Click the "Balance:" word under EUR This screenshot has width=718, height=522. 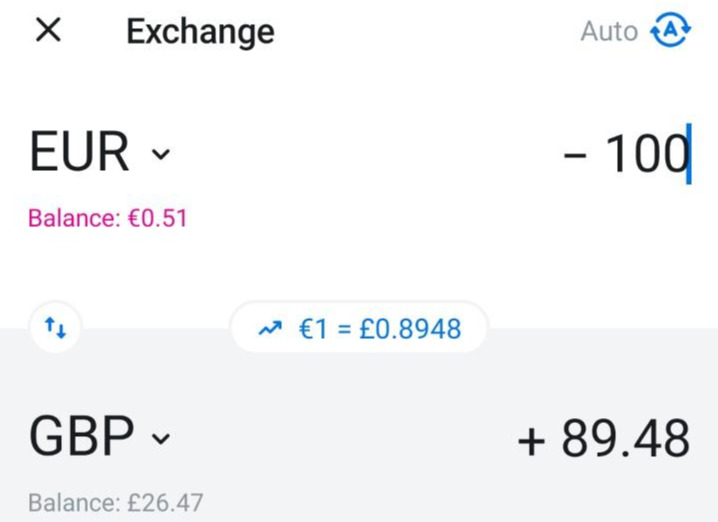(72, 218)
